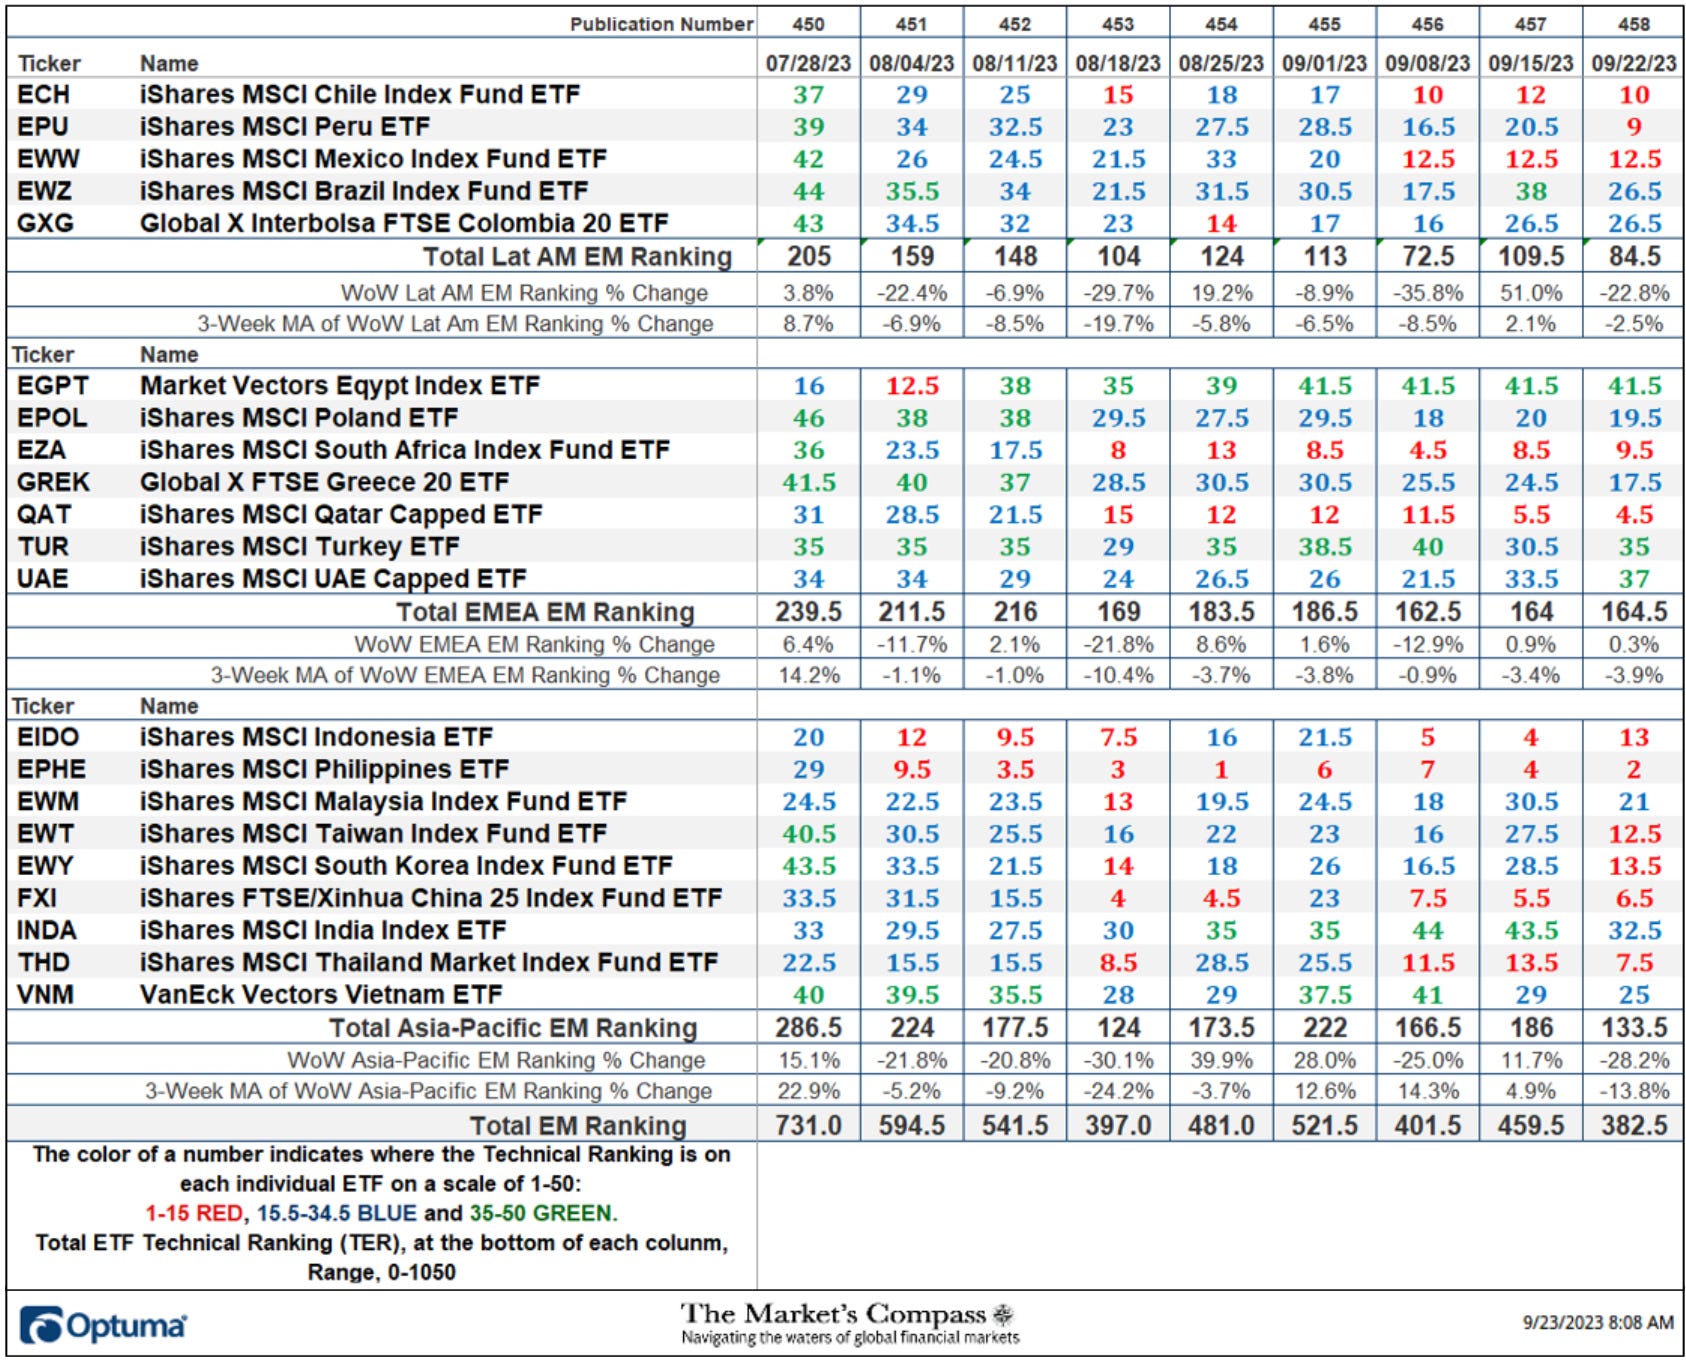
Task: Click the Total EMEA EM Ranking label
Action: pyautogui.click(x=545, y=612)
